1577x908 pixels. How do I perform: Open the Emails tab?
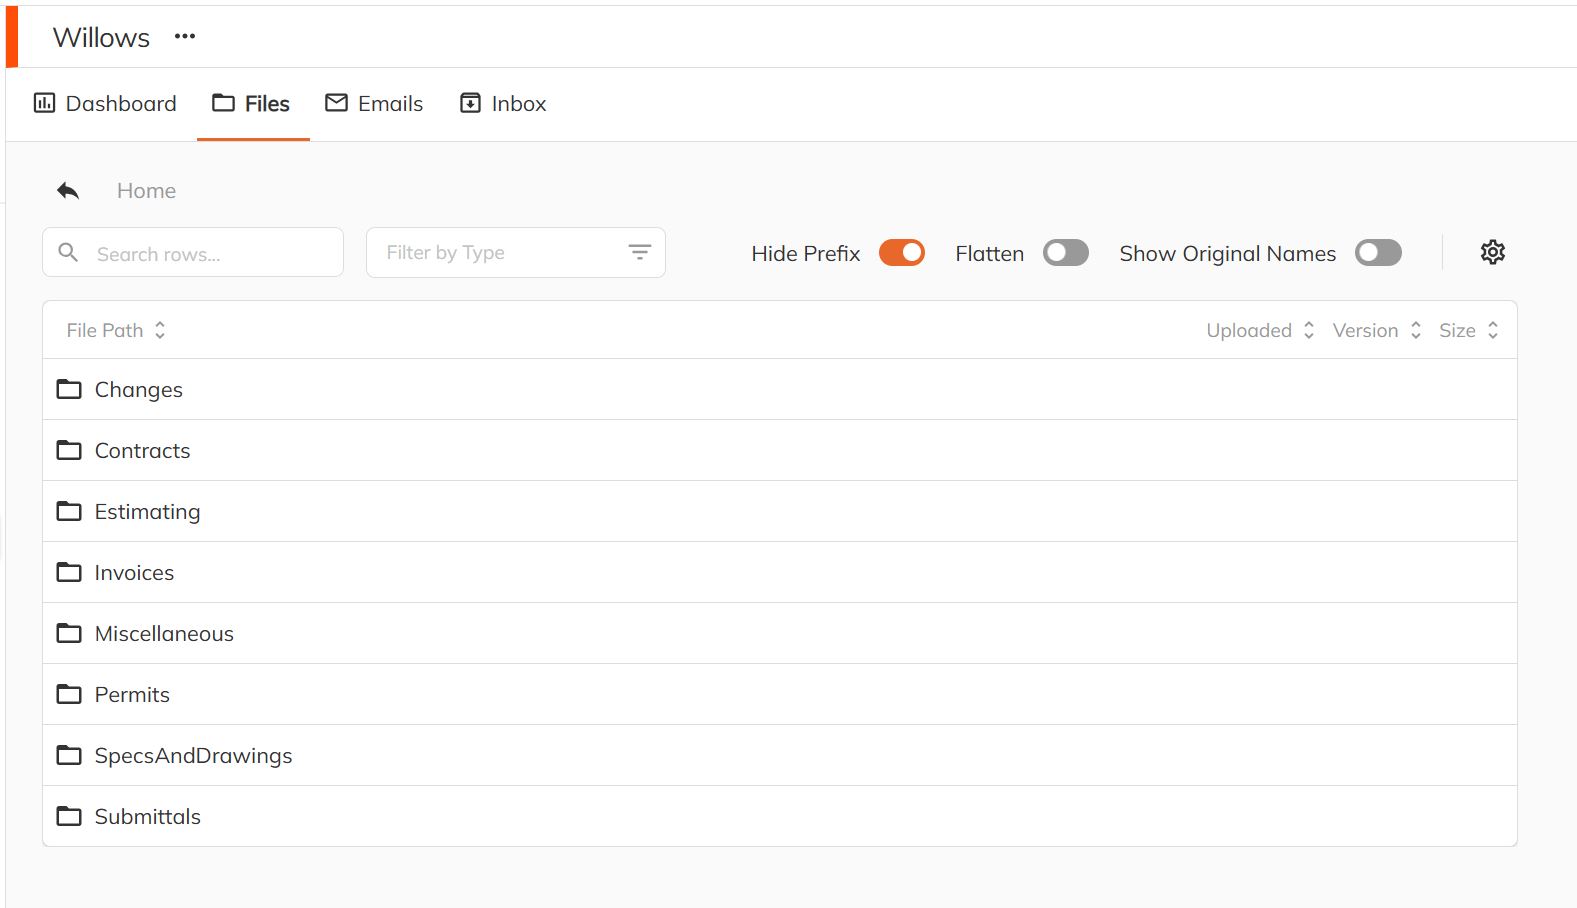click(374, 104)
